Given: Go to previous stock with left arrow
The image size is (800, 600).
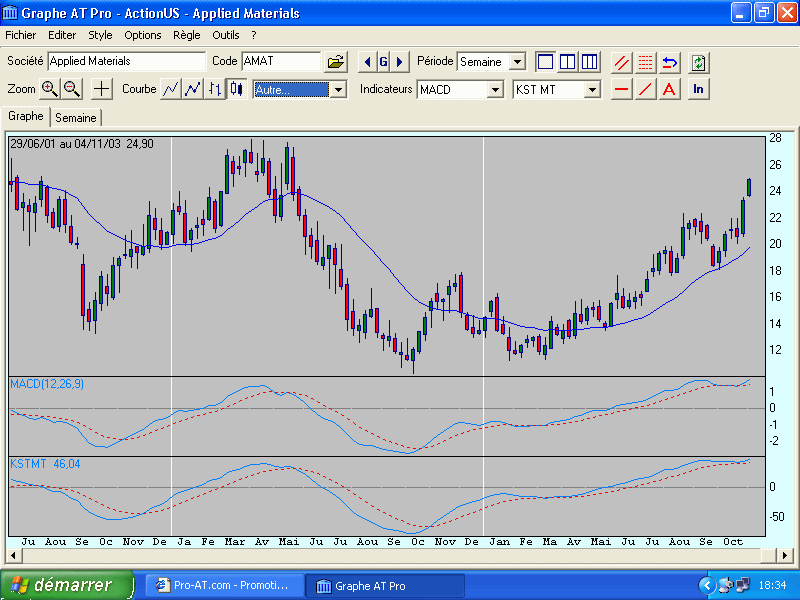Looking at the screenshot, I should (x=367, y=62).
